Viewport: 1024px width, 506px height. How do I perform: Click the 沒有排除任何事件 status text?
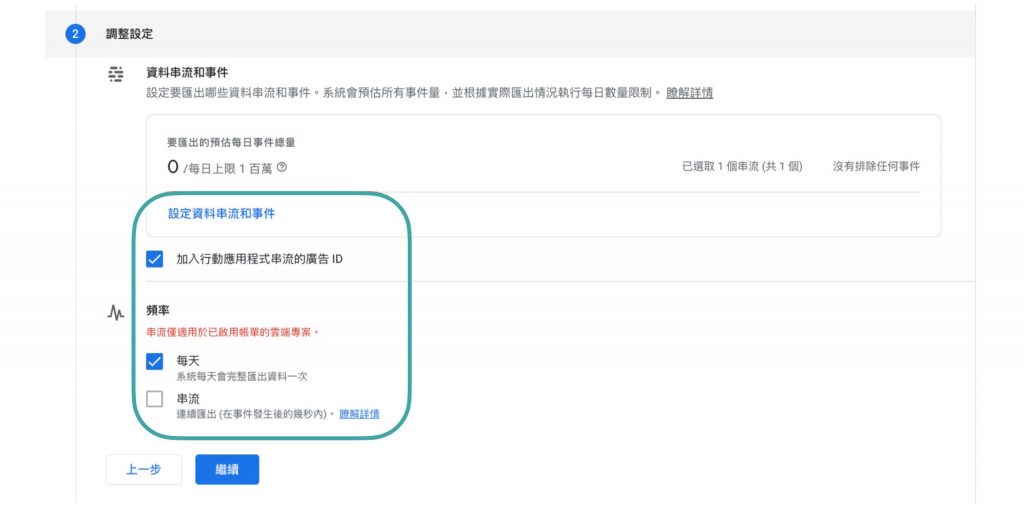[876, 166]
